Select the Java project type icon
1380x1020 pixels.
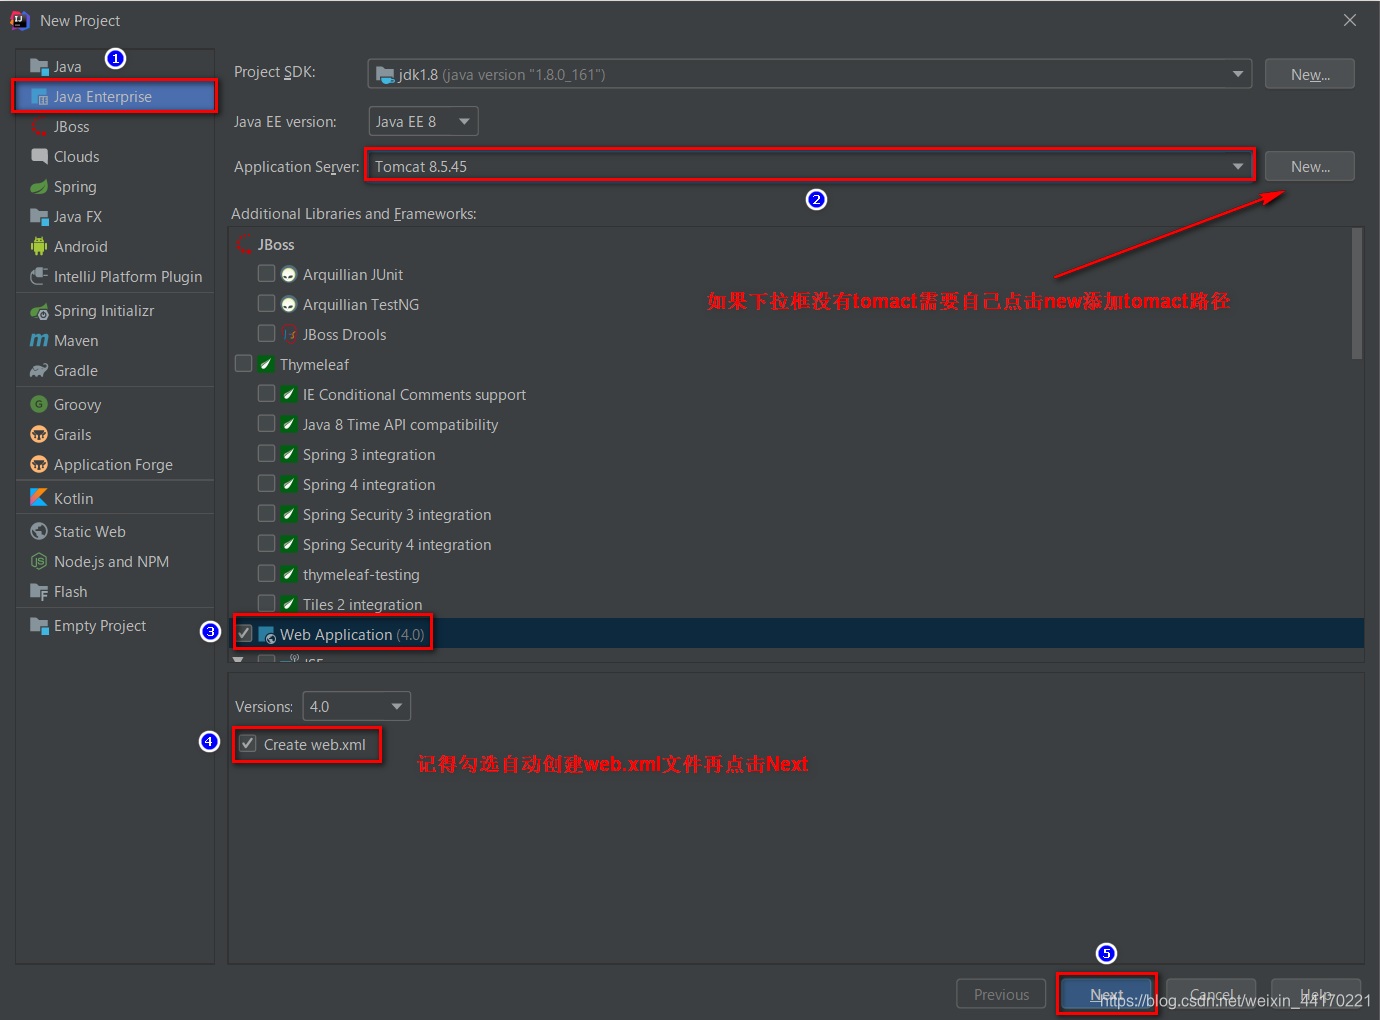click(39, 67)
